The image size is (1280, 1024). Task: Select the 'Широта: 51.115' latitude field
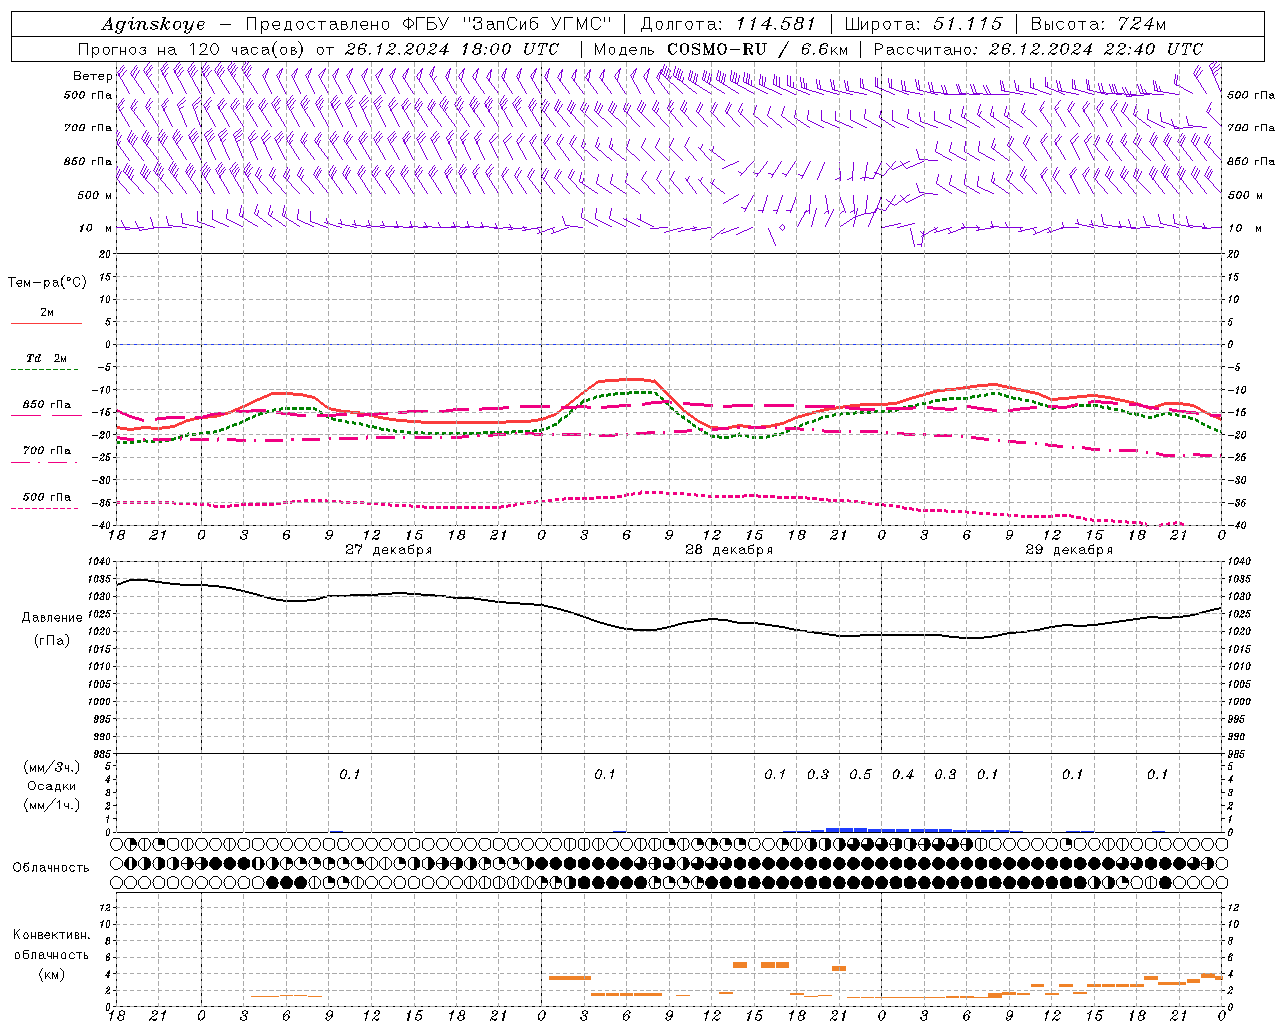coord(923,24)
